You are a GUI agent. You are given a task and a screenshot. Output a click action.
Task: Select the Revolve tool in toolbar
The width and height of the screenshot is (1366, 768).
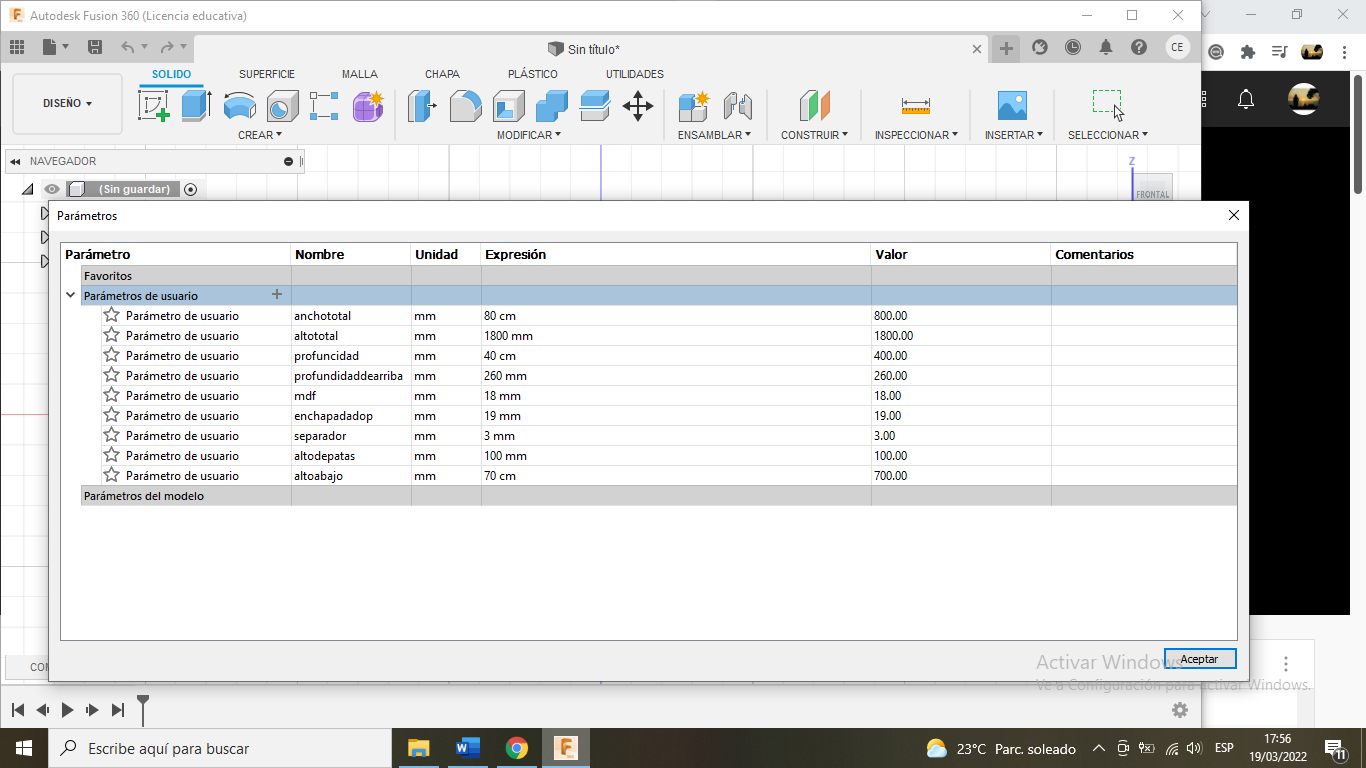pos(239,105)
